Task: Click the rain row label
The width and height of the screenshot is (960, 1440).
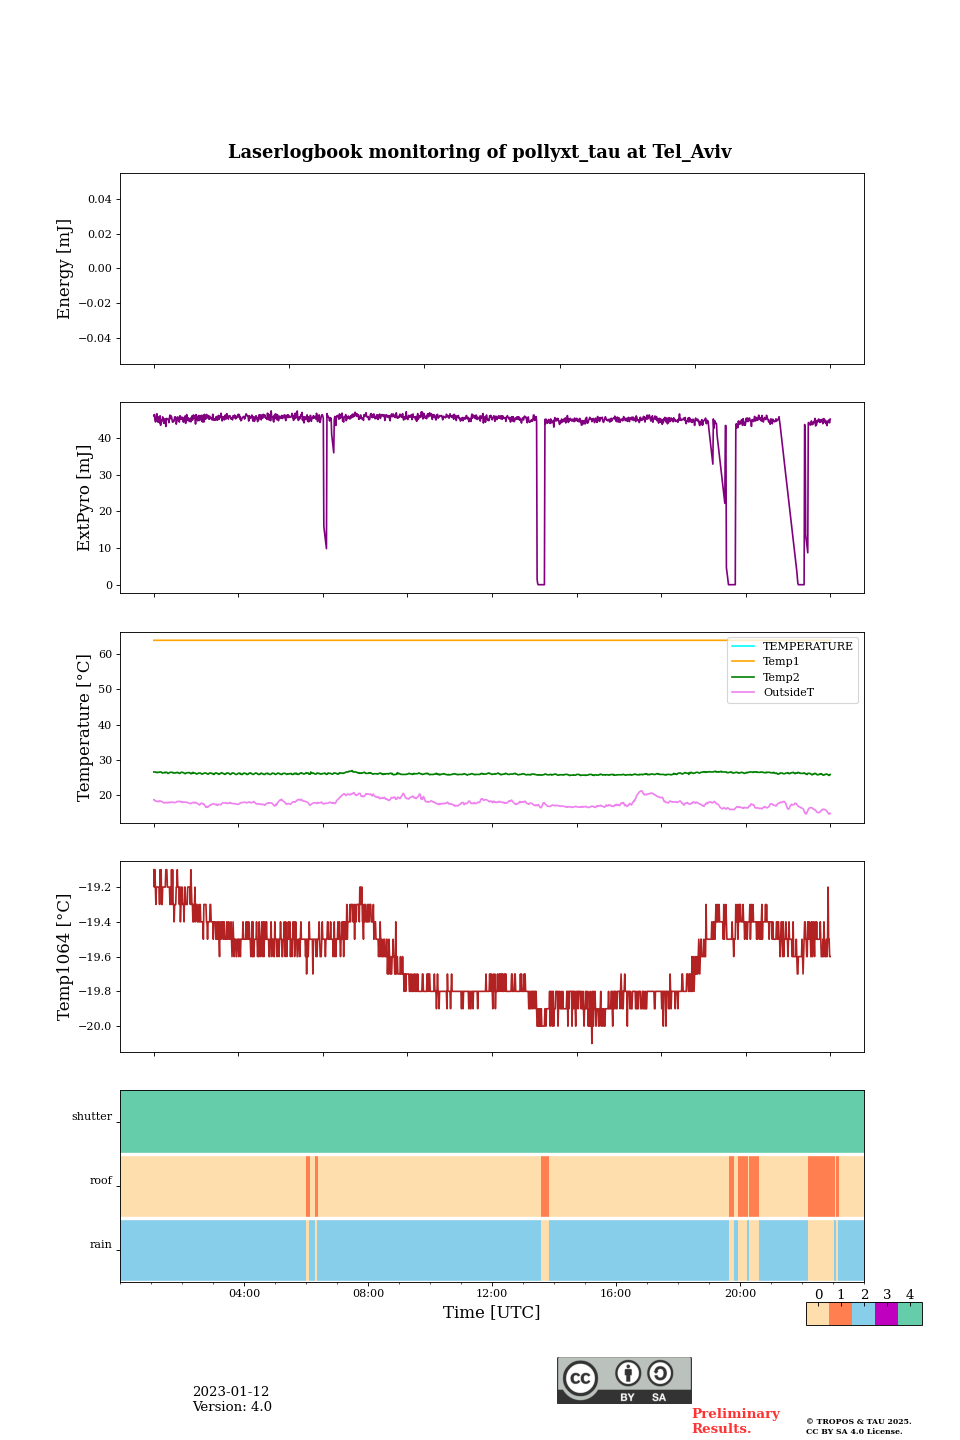Action: [x=101, y=1245]
